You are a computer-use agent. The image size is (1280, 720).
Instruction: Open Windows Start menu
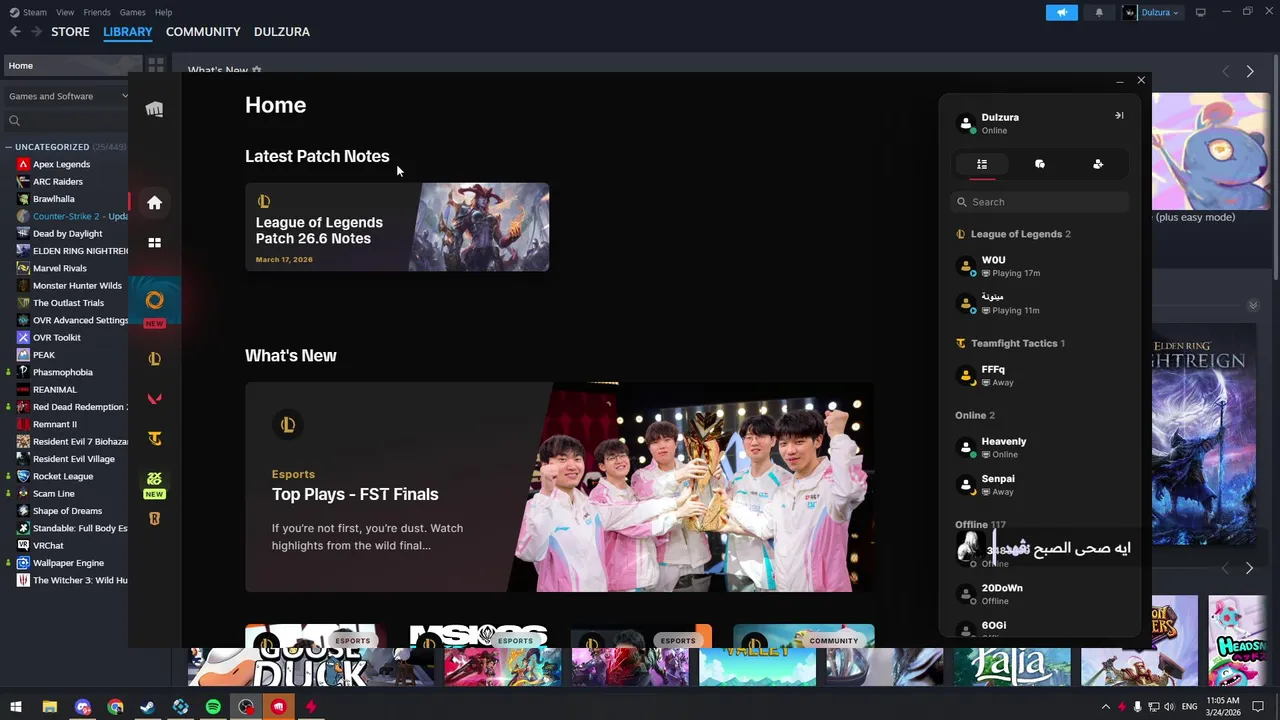15,707
